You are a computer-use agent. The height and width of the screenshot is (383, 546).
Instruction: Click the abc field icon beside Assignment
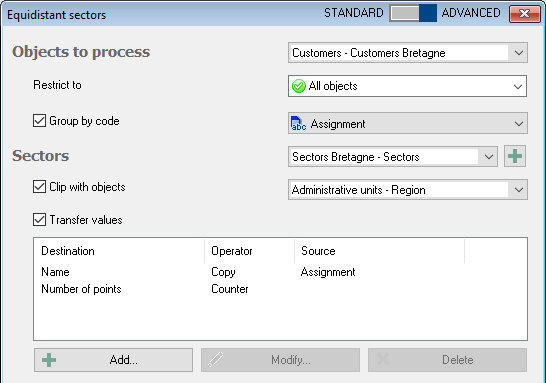coord(298,124)
